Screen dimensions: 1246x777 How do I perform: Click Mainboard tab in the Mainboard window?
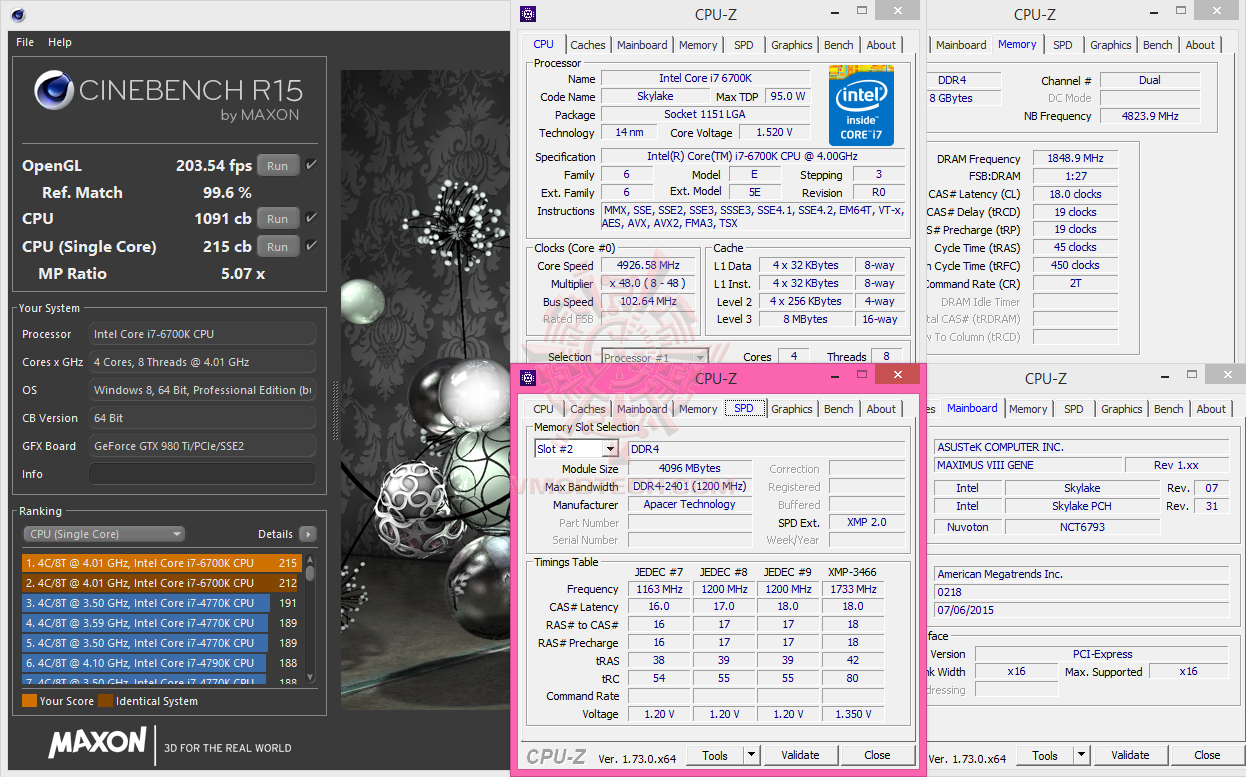pos(972,408)
